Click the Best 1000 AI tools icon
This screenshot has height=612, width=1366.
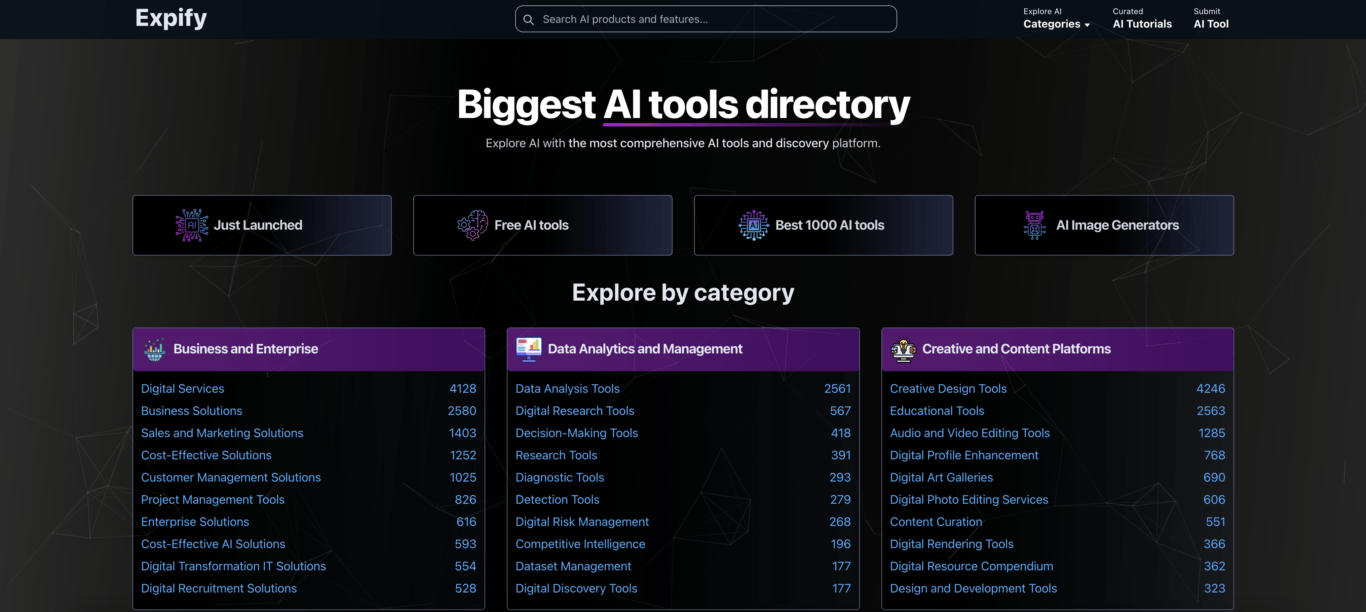point(754,225)
